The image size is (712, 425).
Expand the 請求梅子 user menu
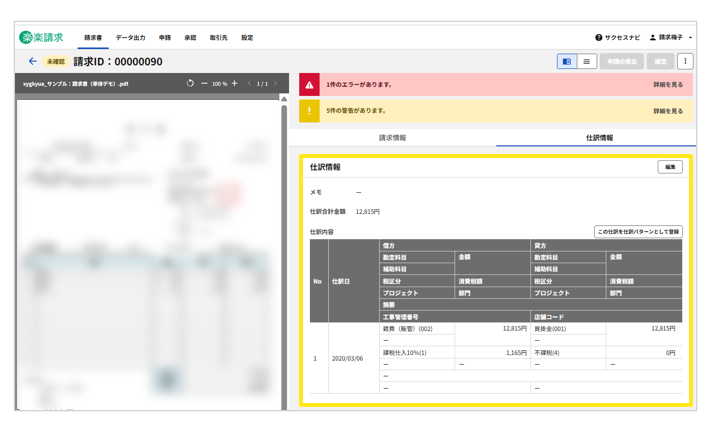point(670,38)
